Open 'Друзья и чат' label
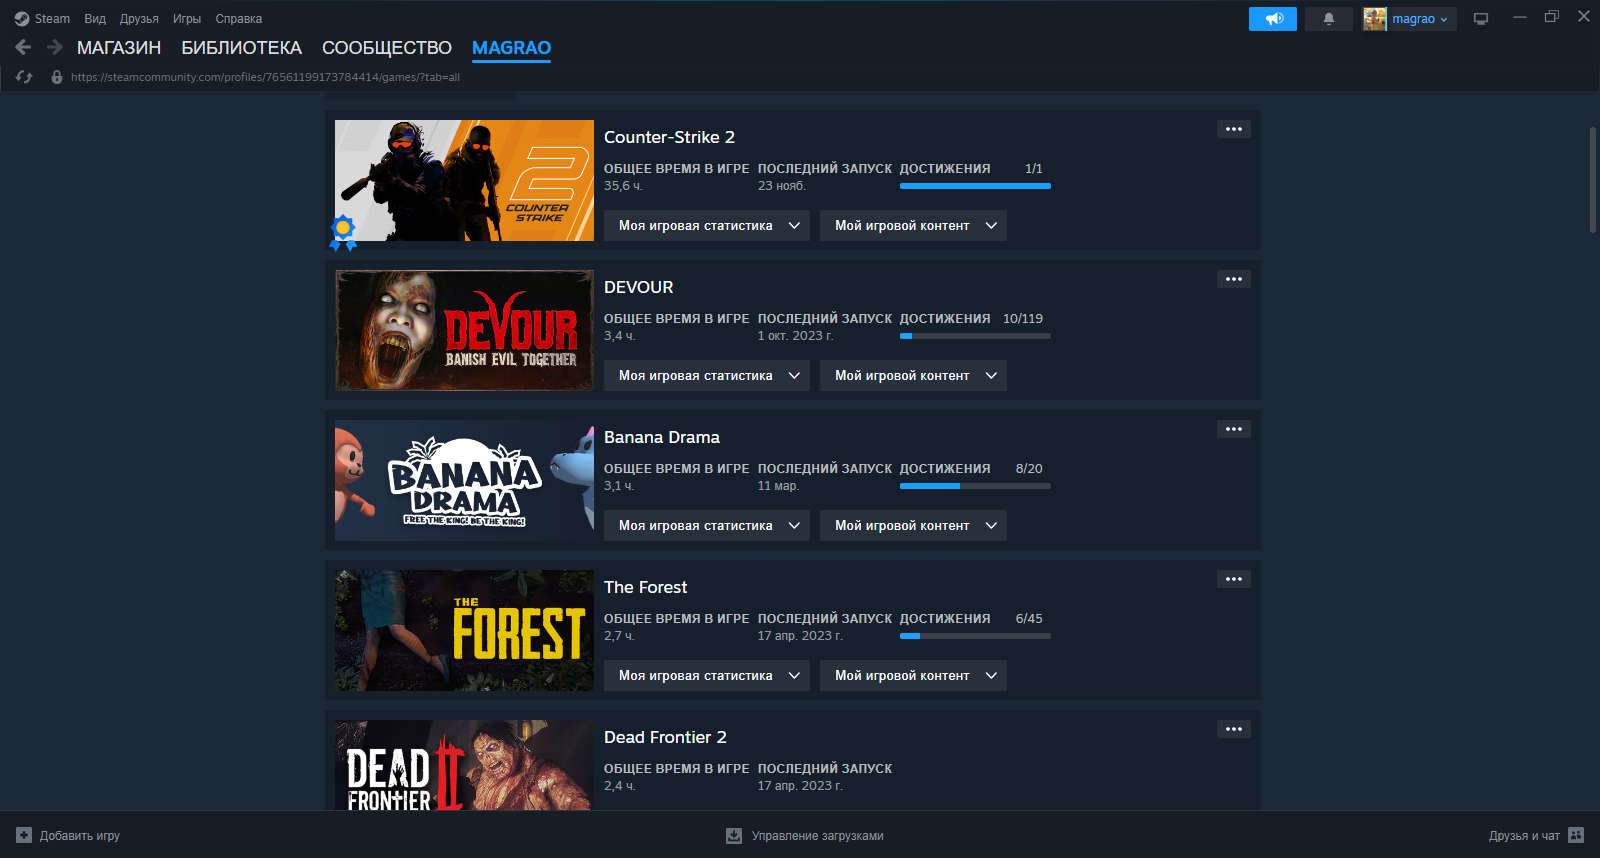This screenshot has width=1600, height=858. (1524, 836)
